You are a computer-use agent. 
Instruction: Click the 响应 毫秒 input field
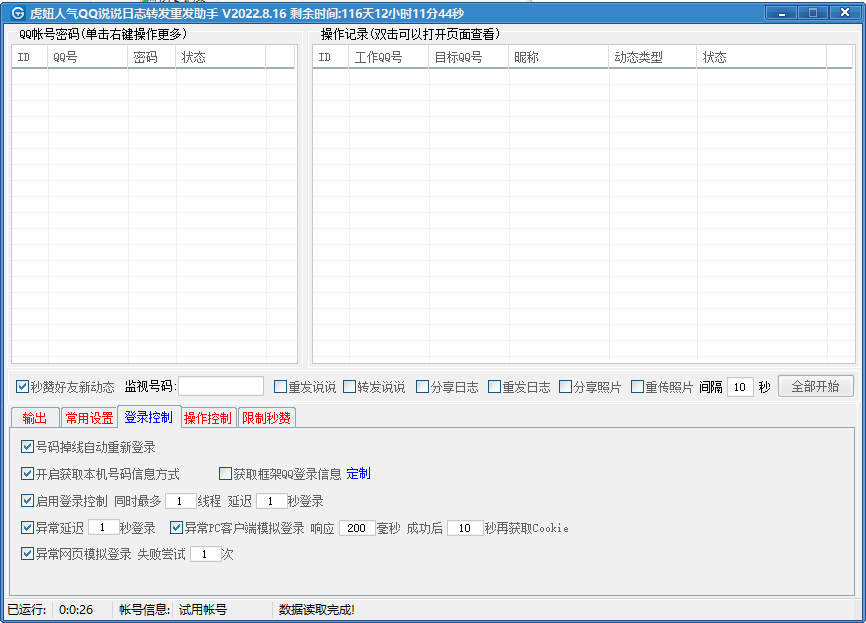click(357, 528)
